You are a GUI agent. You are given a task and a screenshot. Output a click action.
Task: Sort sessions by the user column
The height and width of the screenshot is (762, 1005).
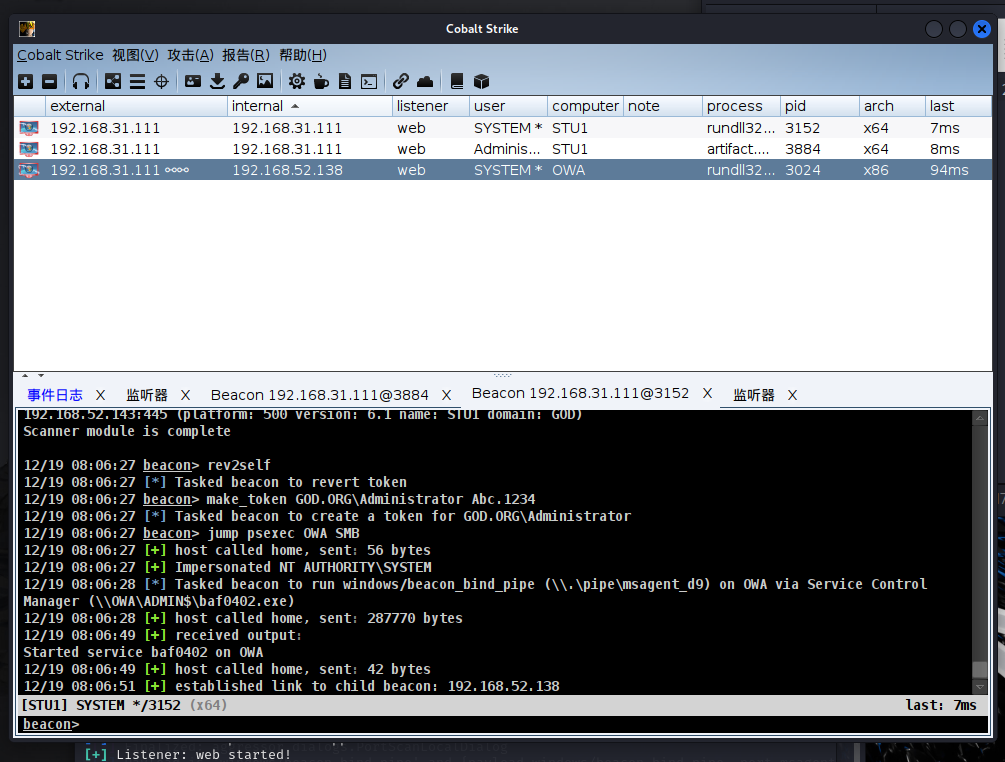508,106
